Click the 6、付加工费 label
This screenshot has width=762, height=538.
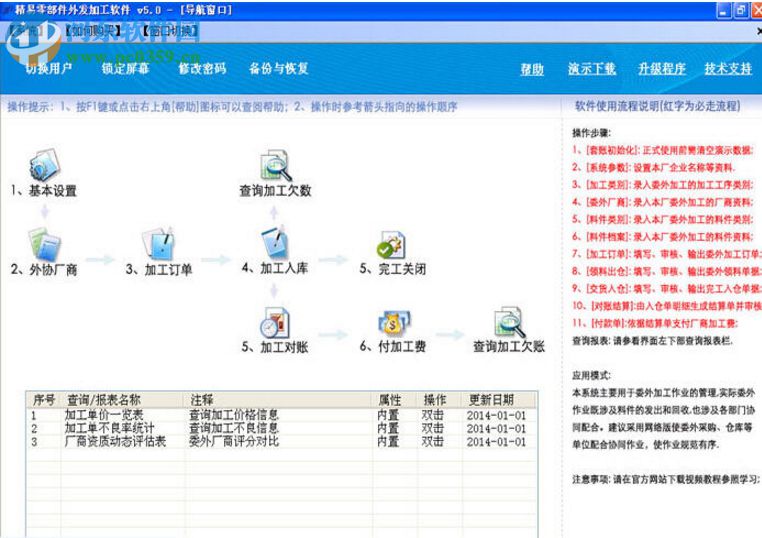pos(393,346)
